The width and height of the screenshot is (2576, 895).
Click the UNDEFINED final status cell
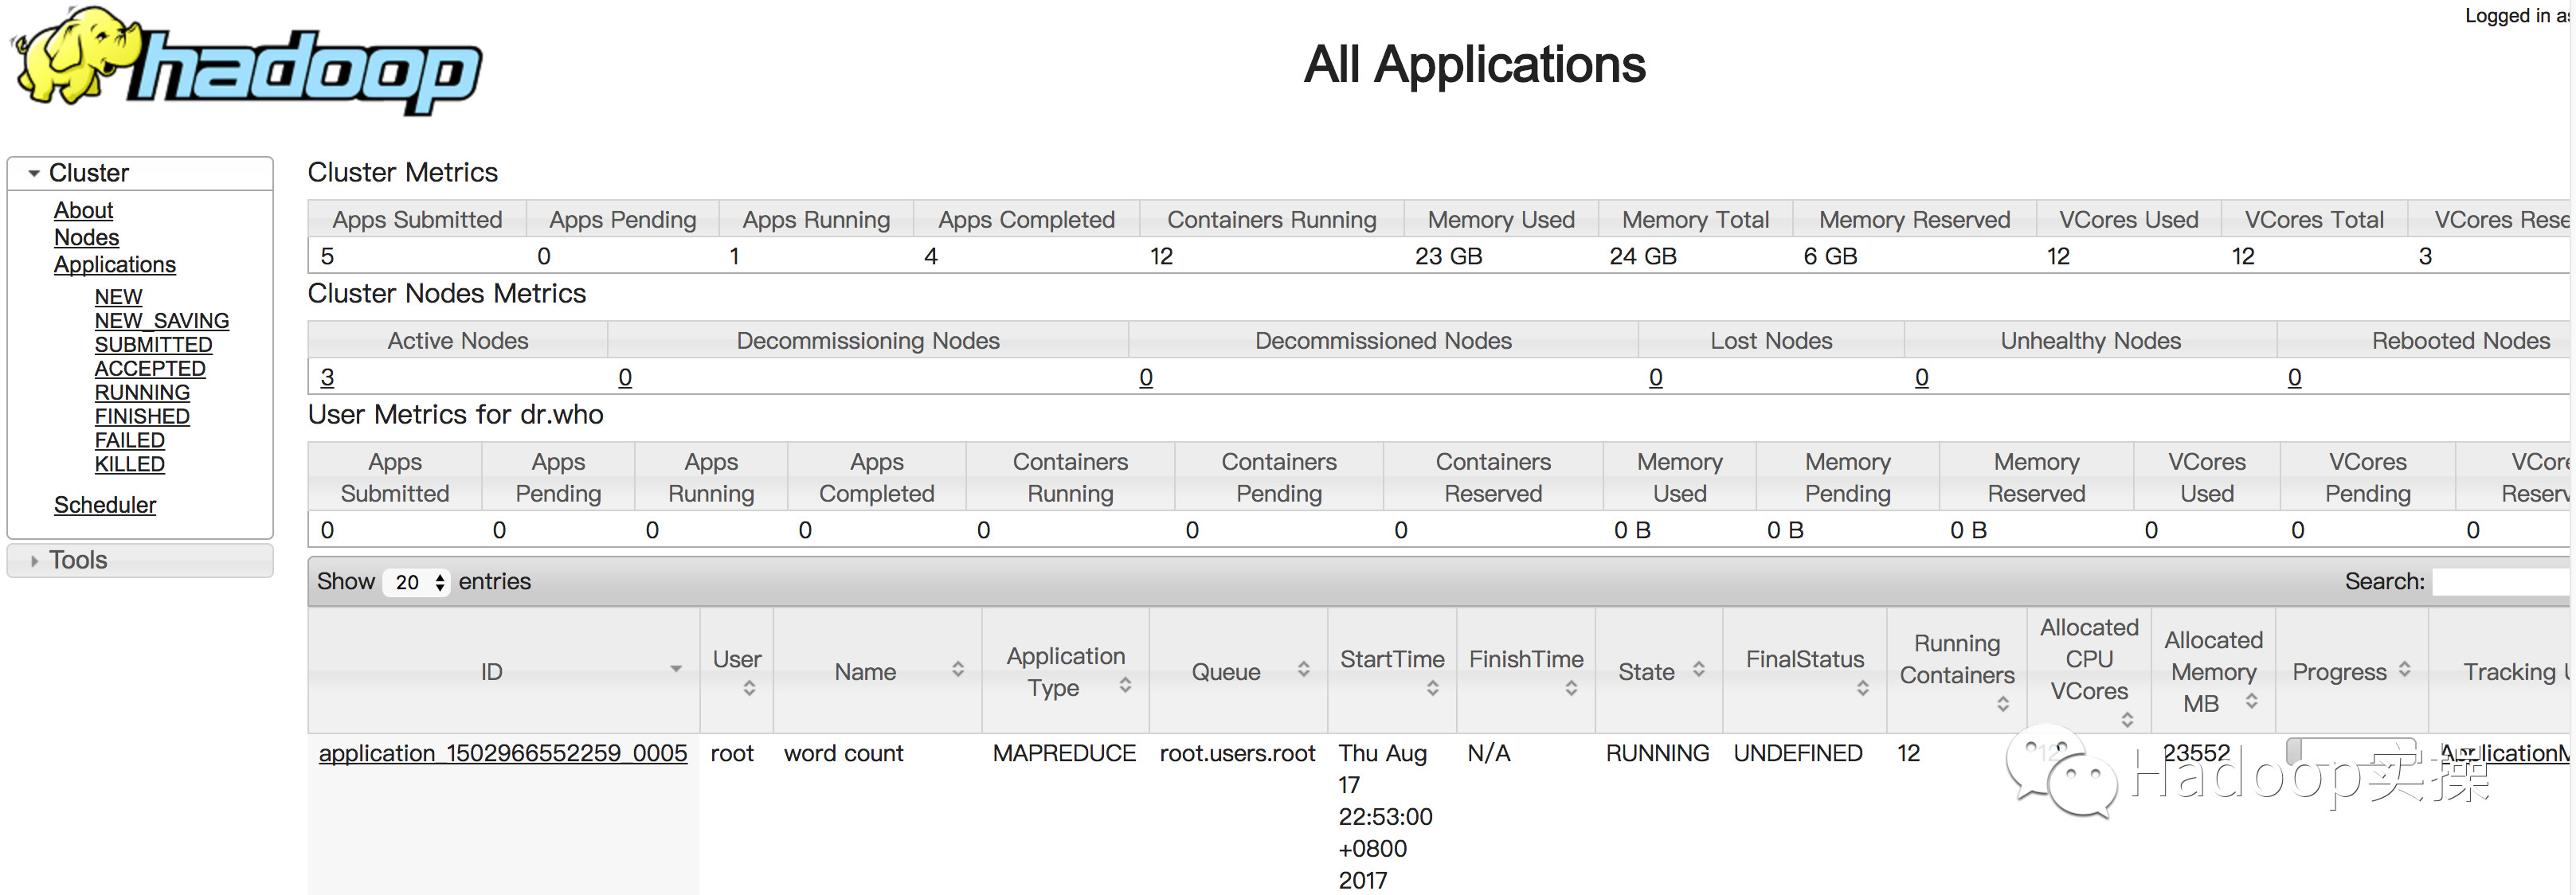pyautogui.click(x=1798, y=753)
